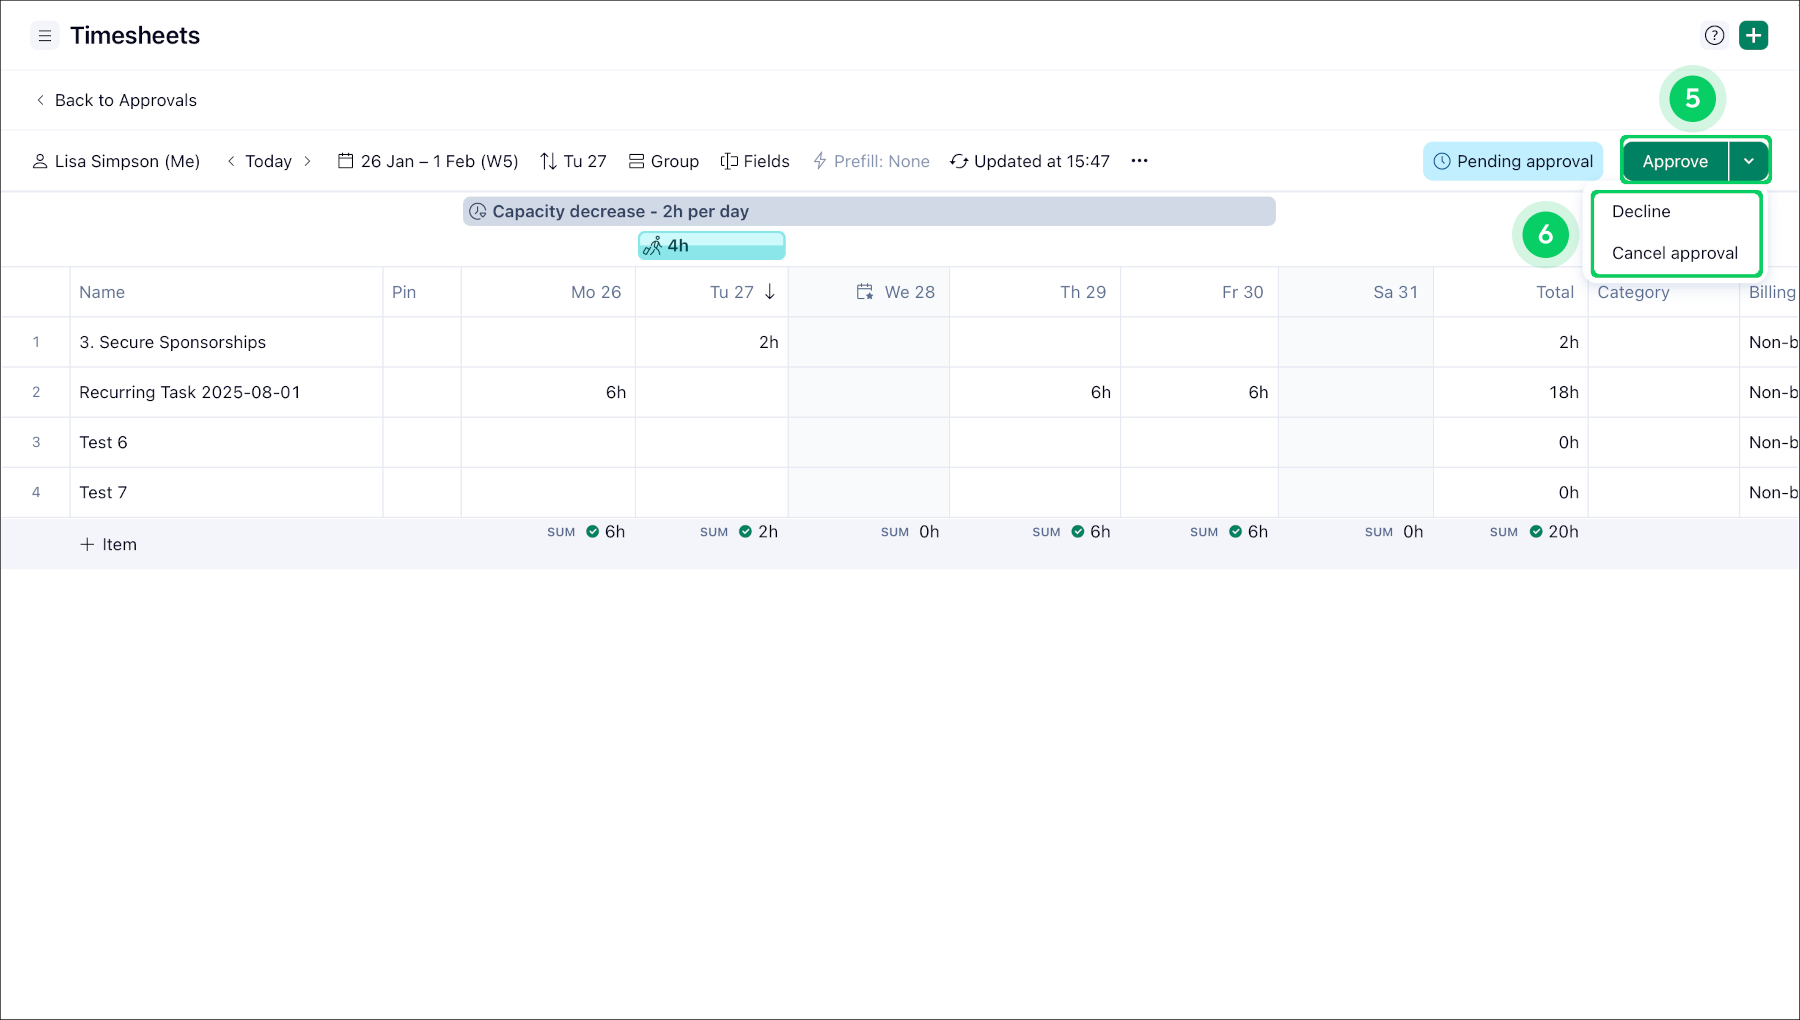Open the Group toolbar option
This screenshot has width=1800, height=1020.
tap(664, 161)
